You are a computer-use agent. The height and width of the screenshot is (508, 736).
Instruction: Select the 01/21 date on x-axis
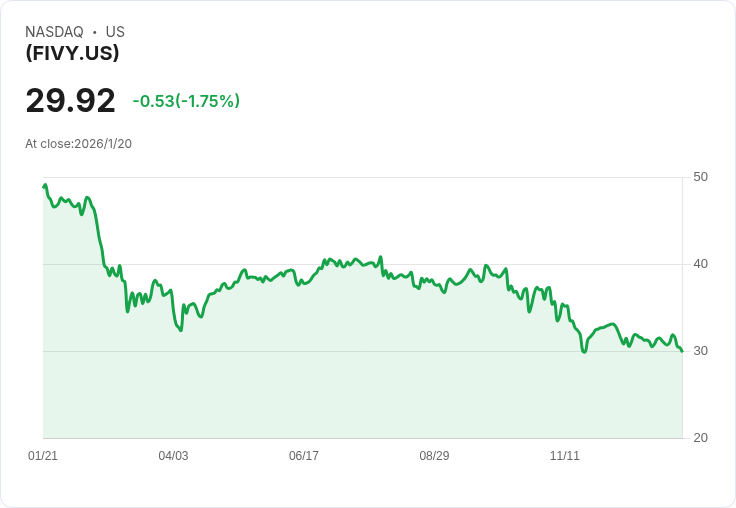(43, 455)
